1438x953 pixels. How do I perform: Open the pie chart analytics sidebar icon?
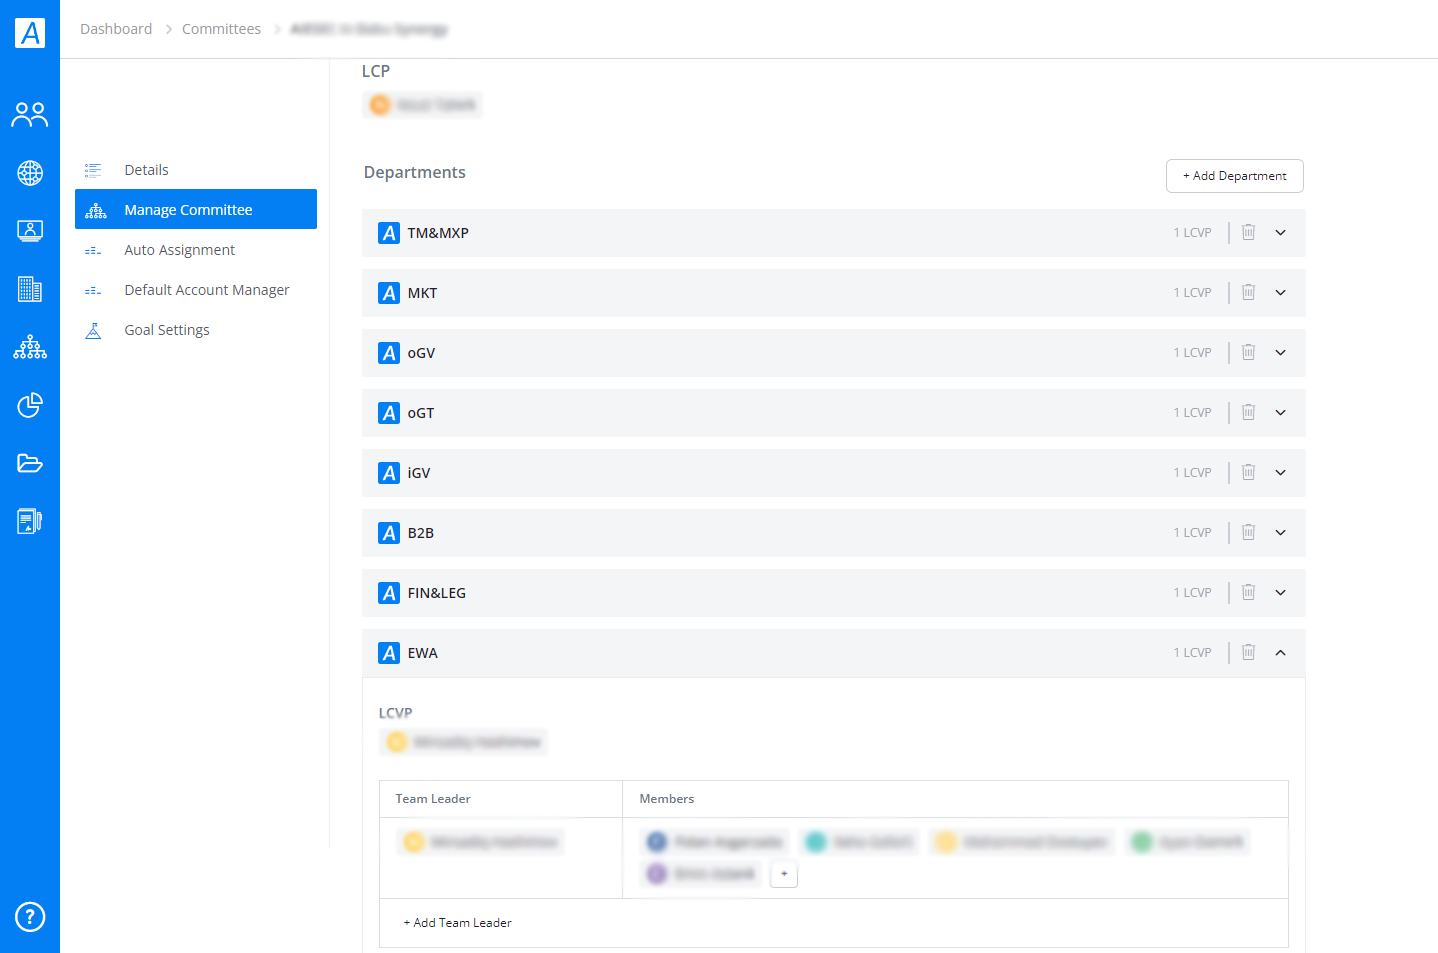click(x=30, y=405)
